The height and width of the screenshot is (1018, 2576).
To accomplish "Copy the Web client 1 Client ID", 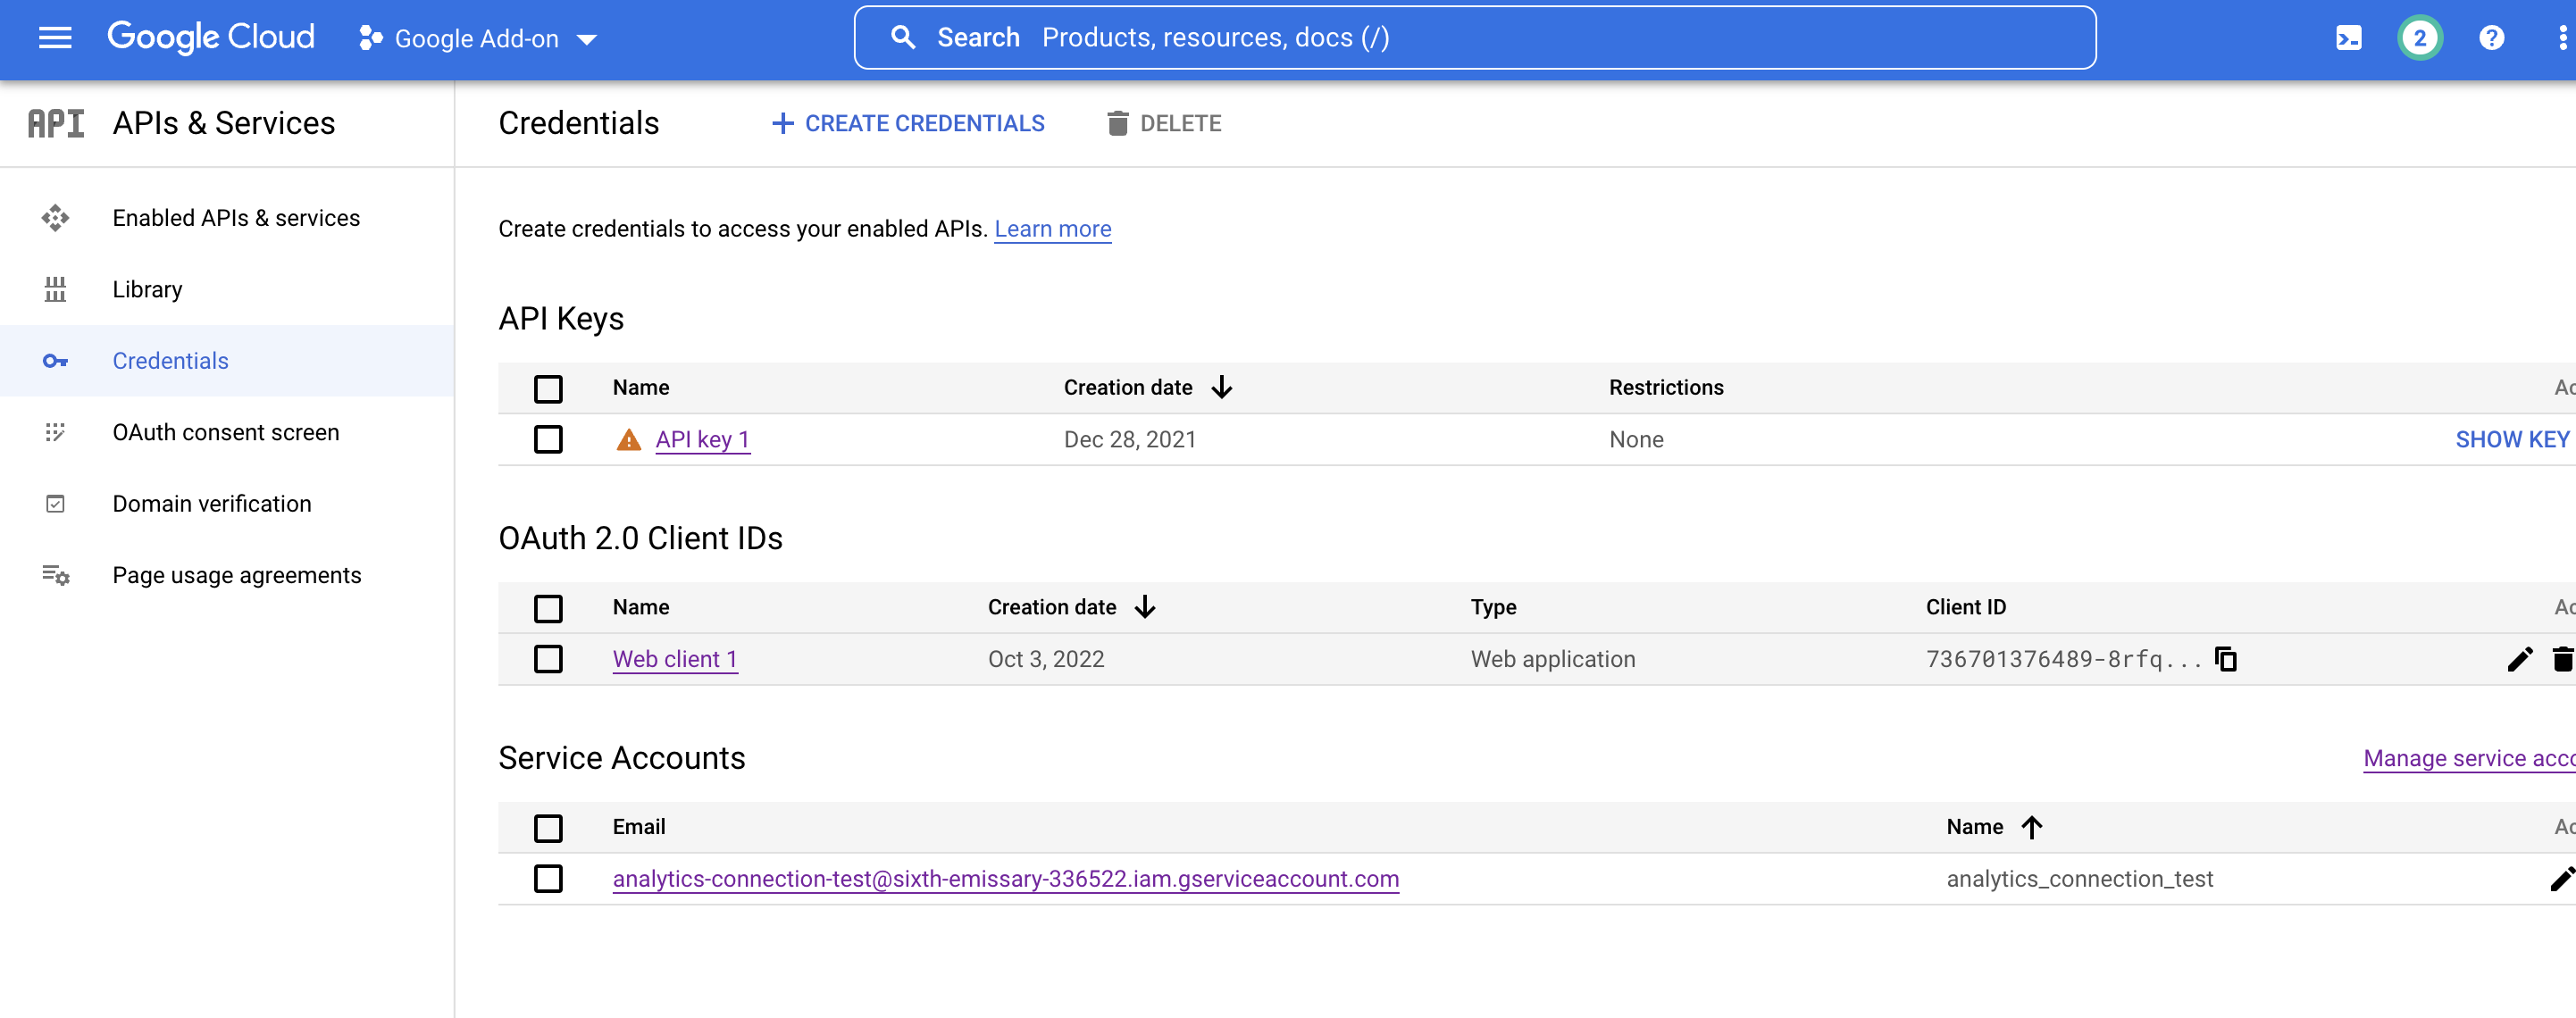I will tap(2226, 659).
